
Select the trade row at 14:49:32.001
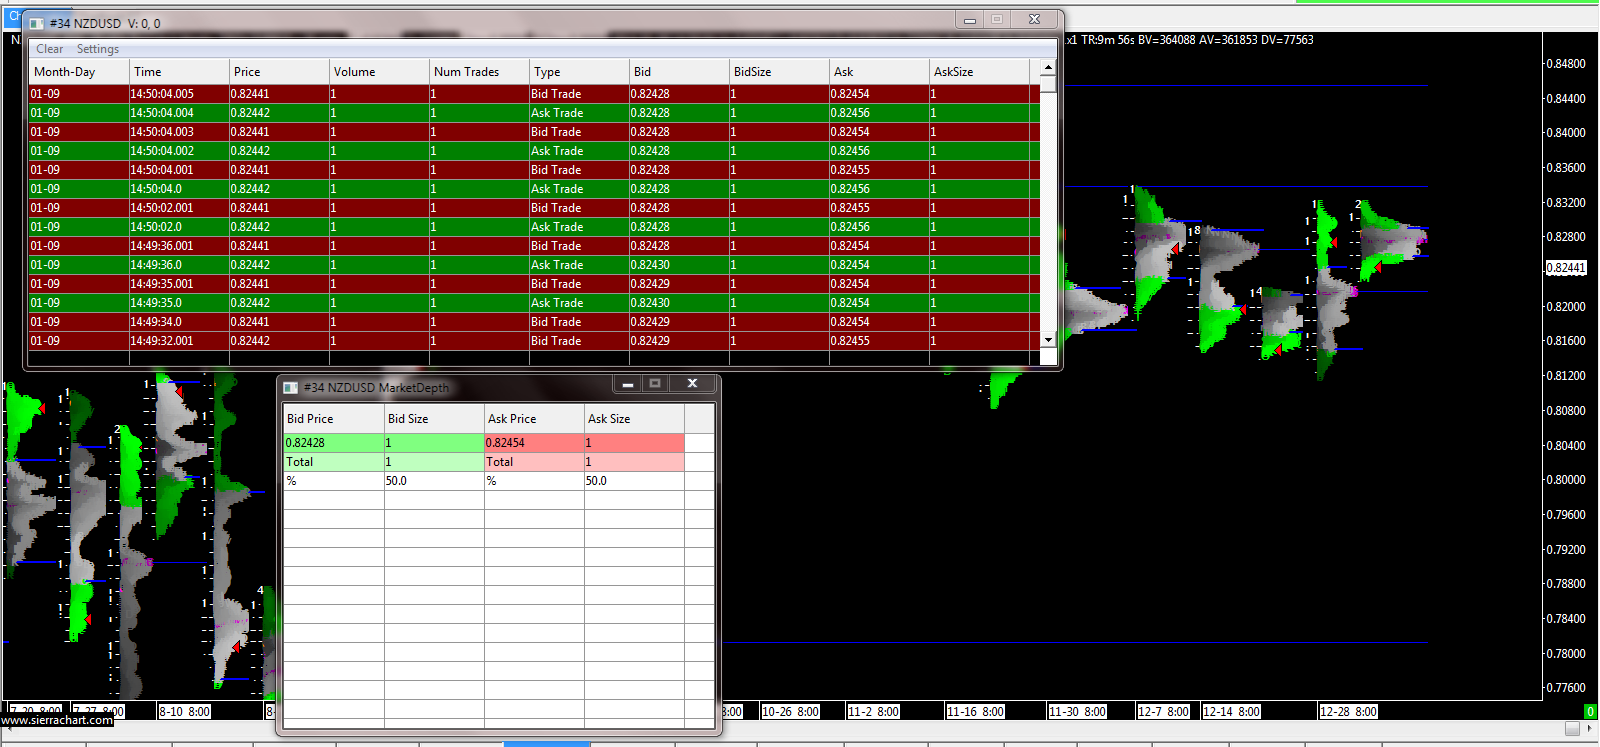click(x=535, y=341)
